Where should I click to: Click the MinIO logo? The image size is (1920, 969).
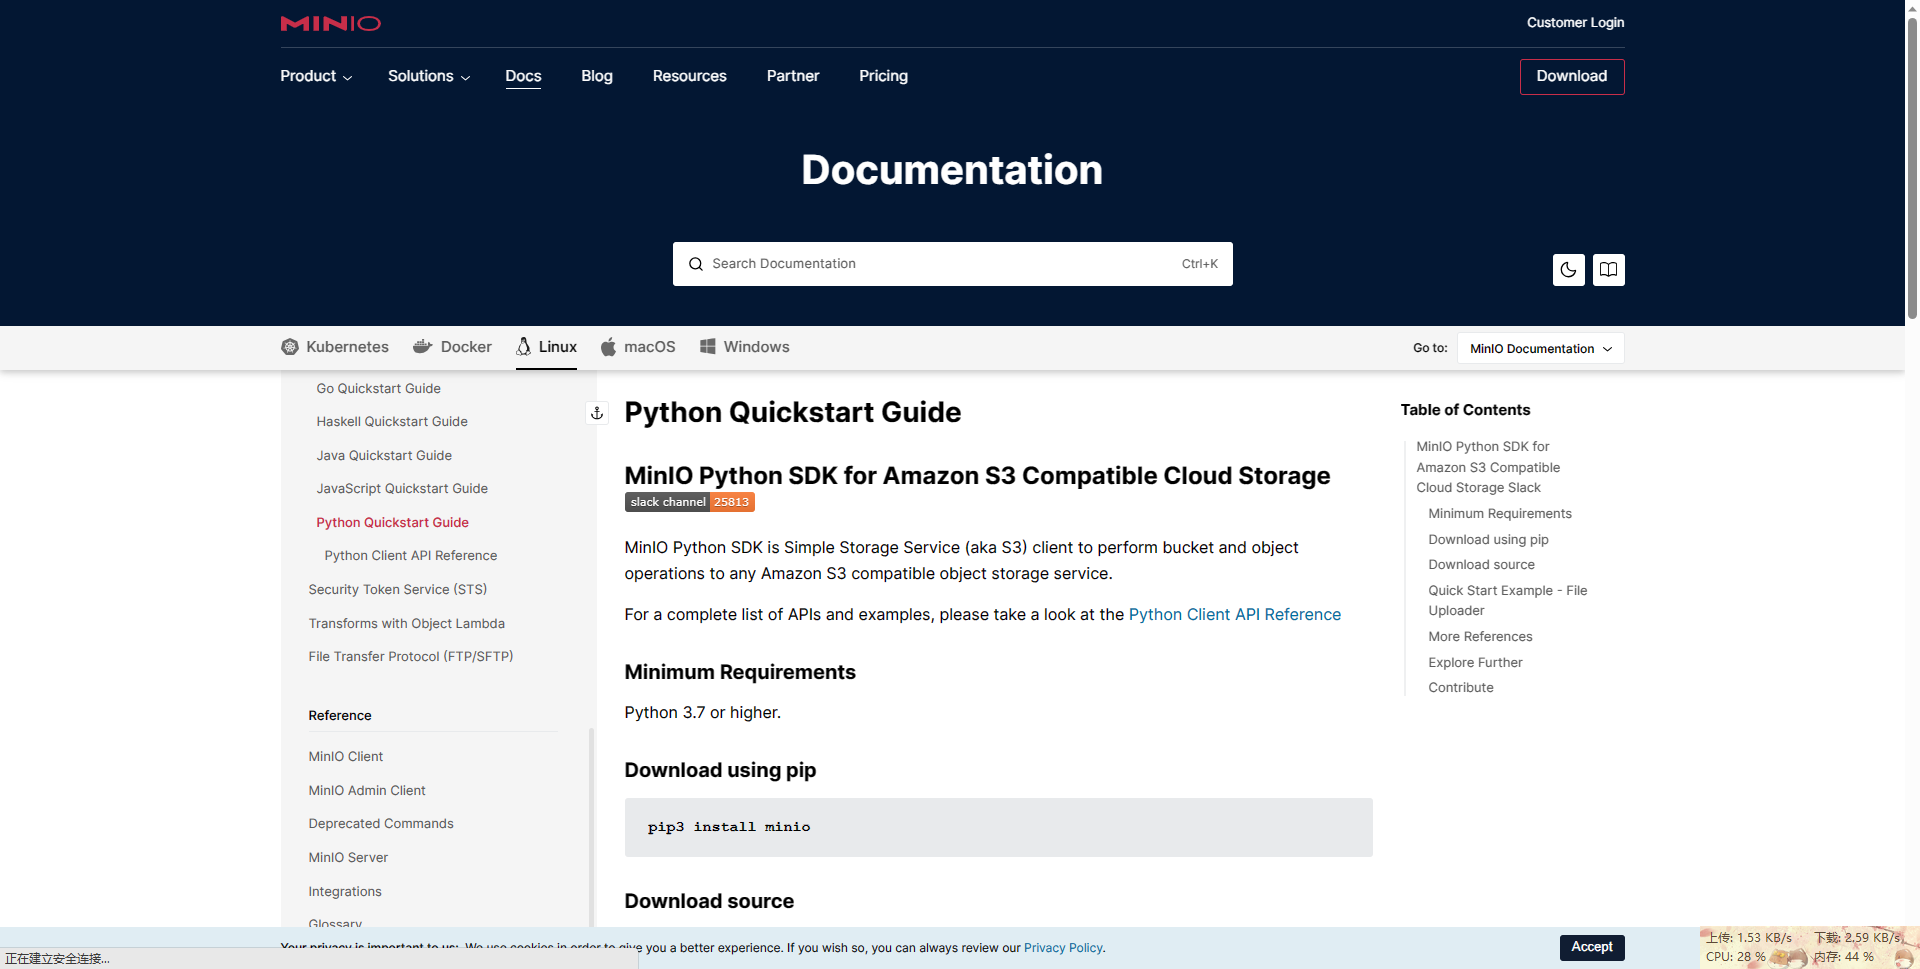[x=330, y=23]
